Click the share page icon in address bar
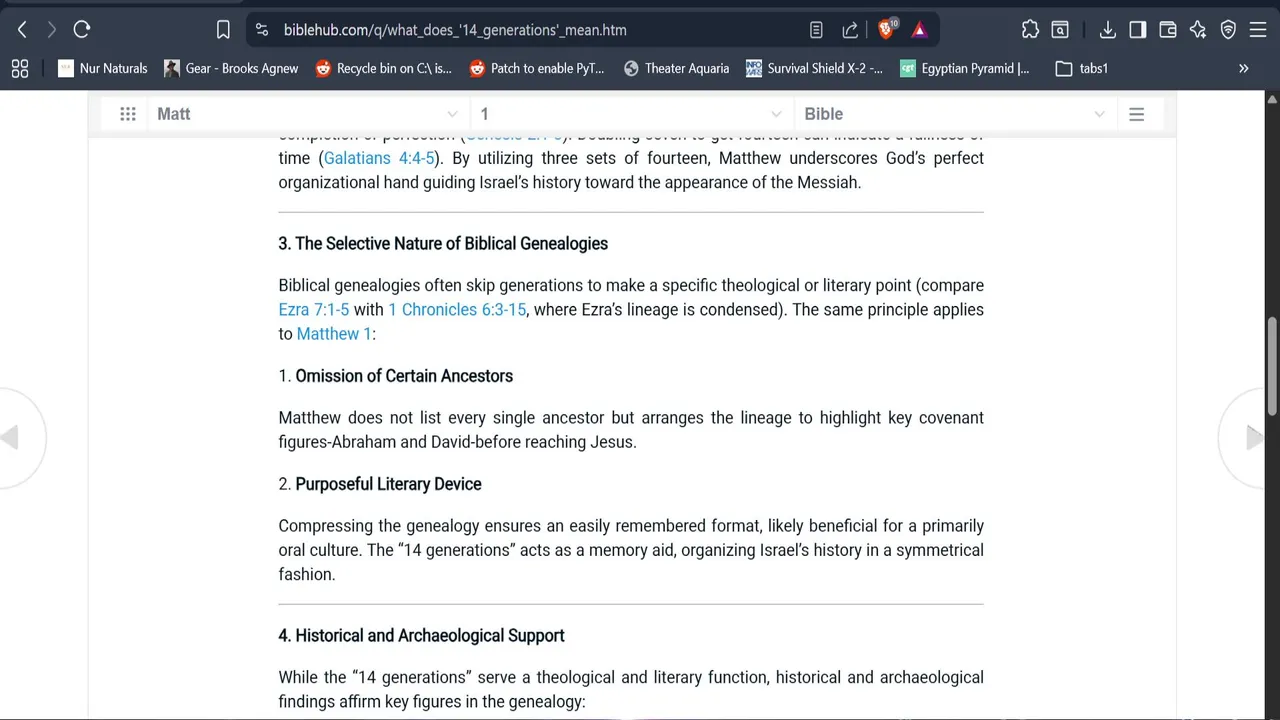1280x720 pixels. coord(850,30)
